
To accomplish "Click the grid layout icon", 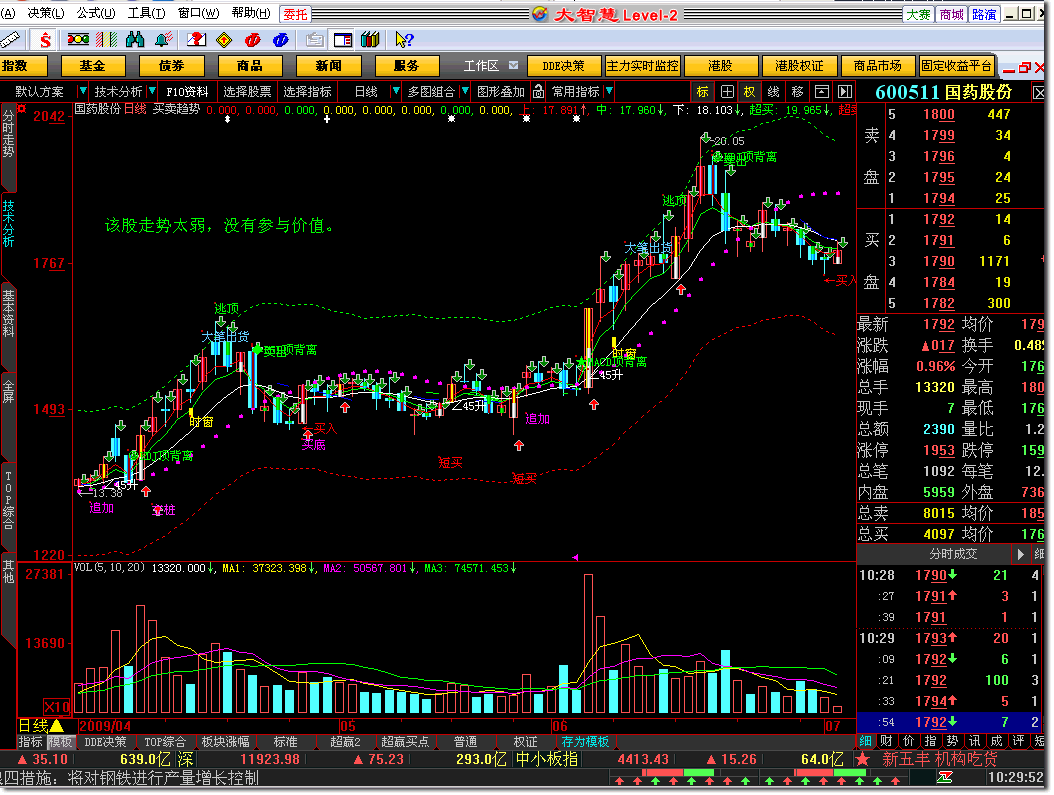I will point(727,91).
